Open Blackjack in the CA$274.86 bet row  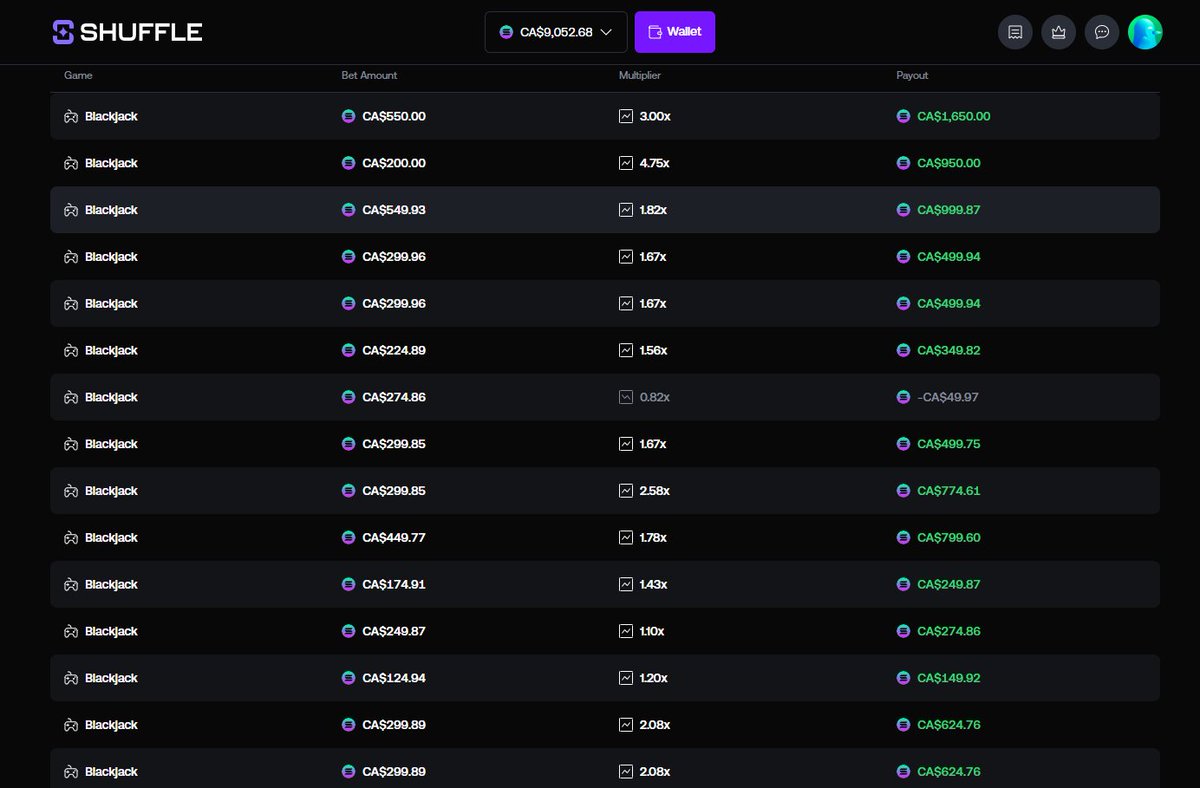pos(111,397)
